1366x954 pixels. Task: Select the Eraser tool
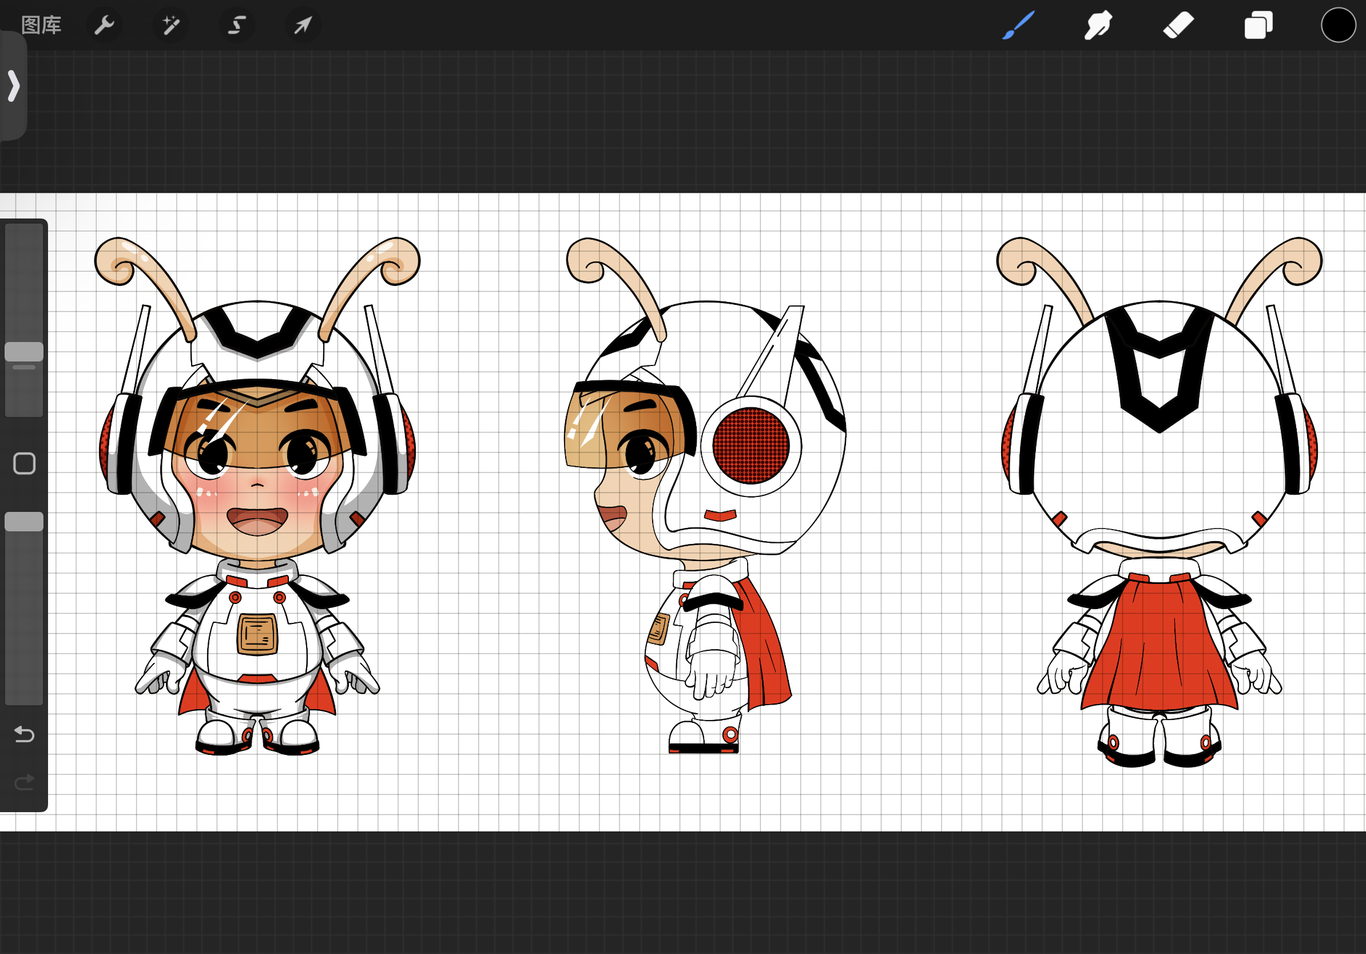[x=1178, y=25]
